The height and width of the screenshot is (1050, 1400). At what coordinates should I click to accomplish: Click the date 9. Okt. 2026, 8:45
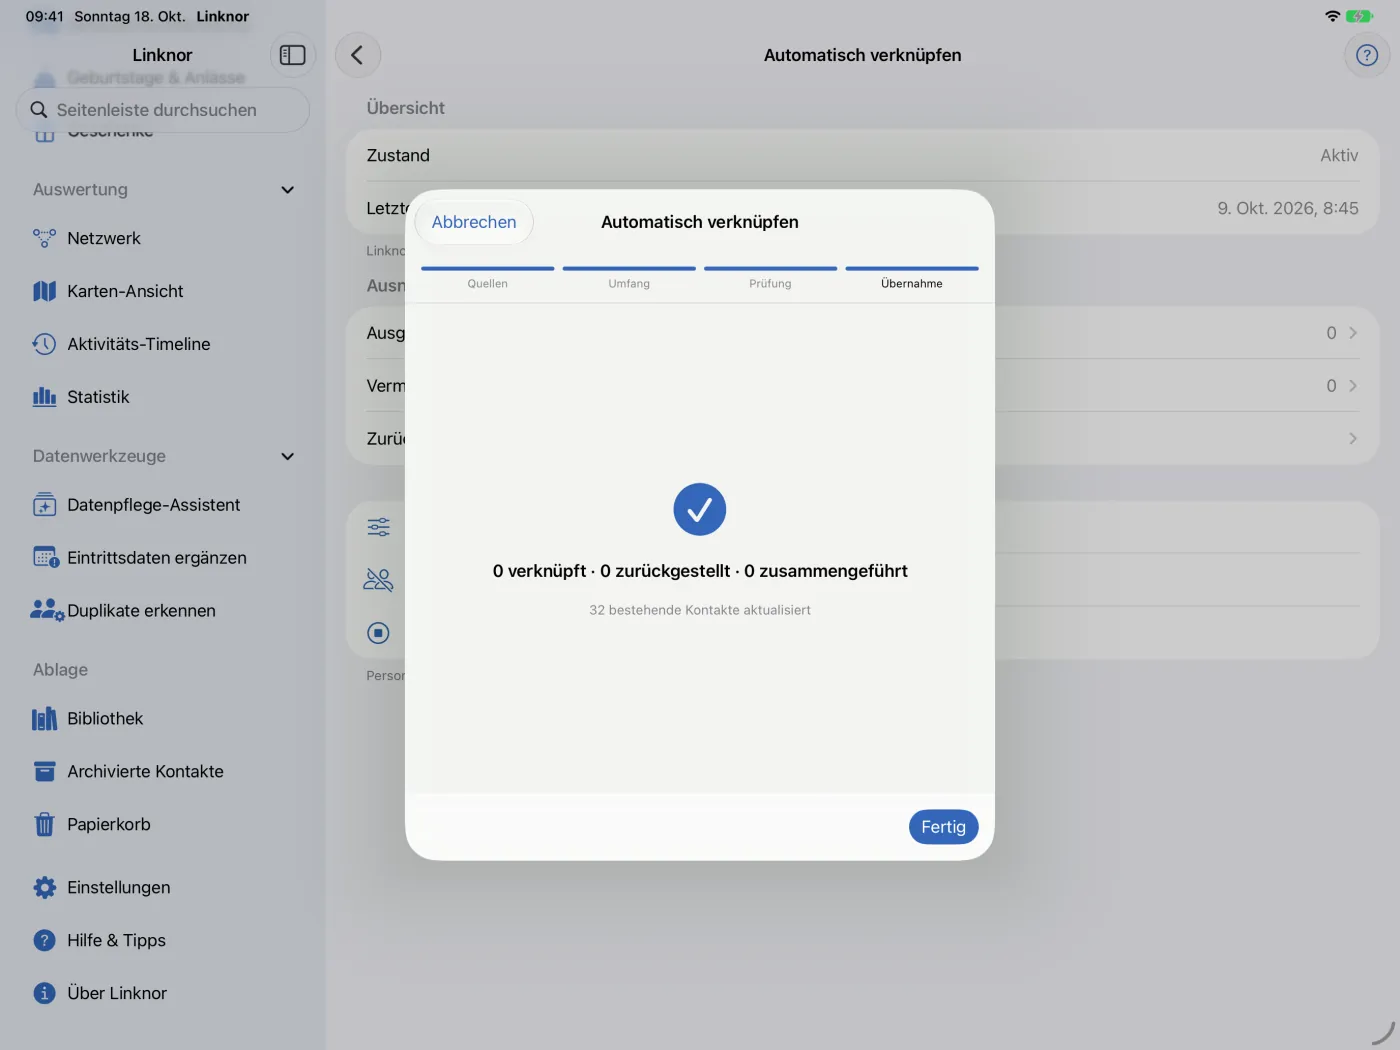click(x=1288, y=208)
